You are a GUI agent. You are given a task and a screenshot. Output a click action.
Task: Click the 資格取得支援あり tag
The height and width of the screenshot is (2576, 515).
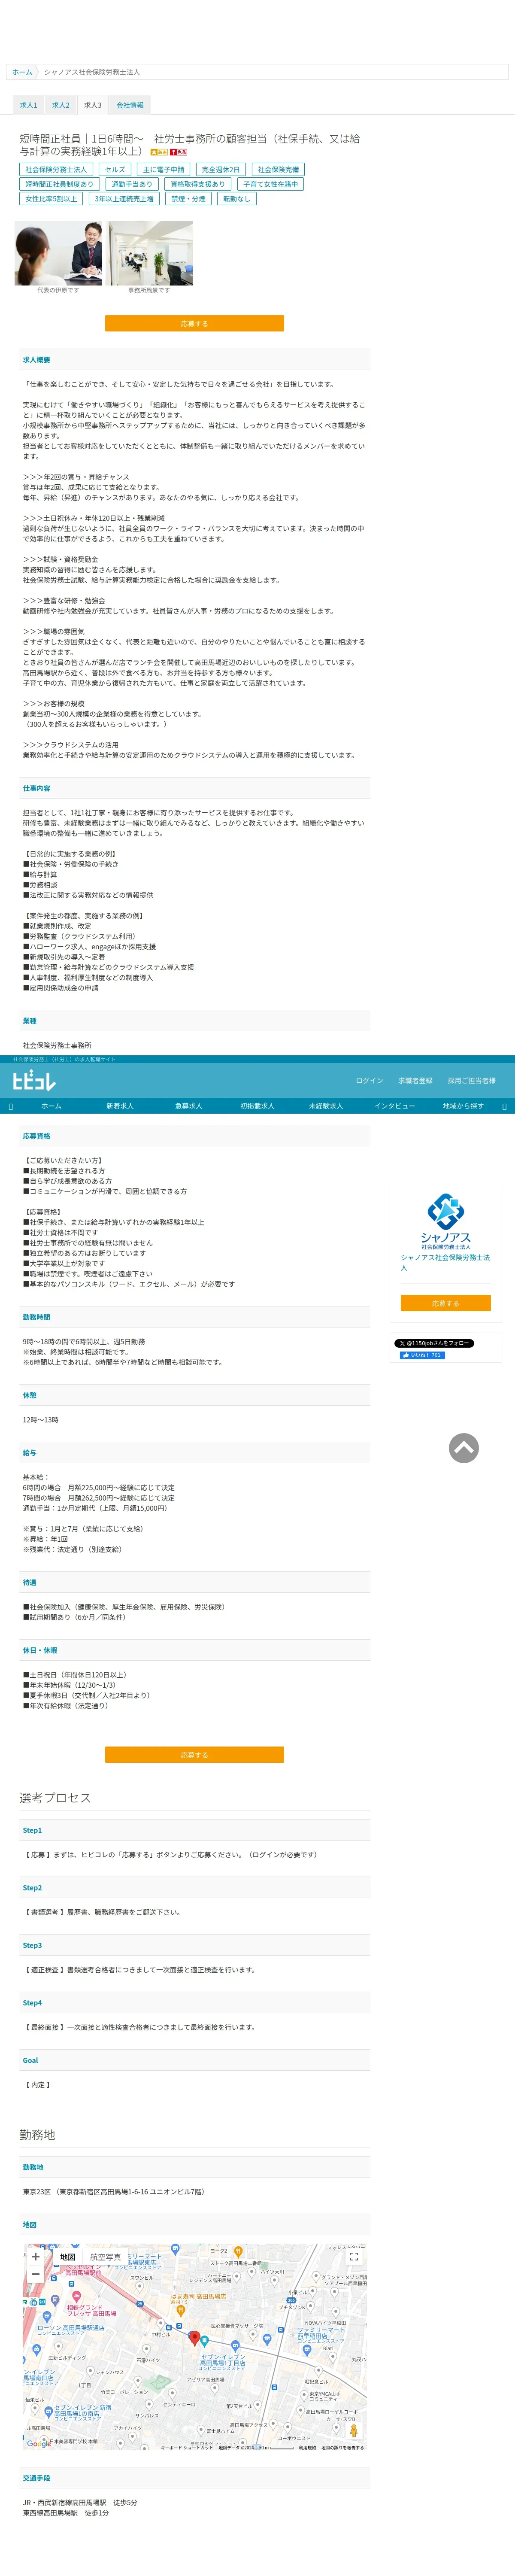(x=198, y=184)
